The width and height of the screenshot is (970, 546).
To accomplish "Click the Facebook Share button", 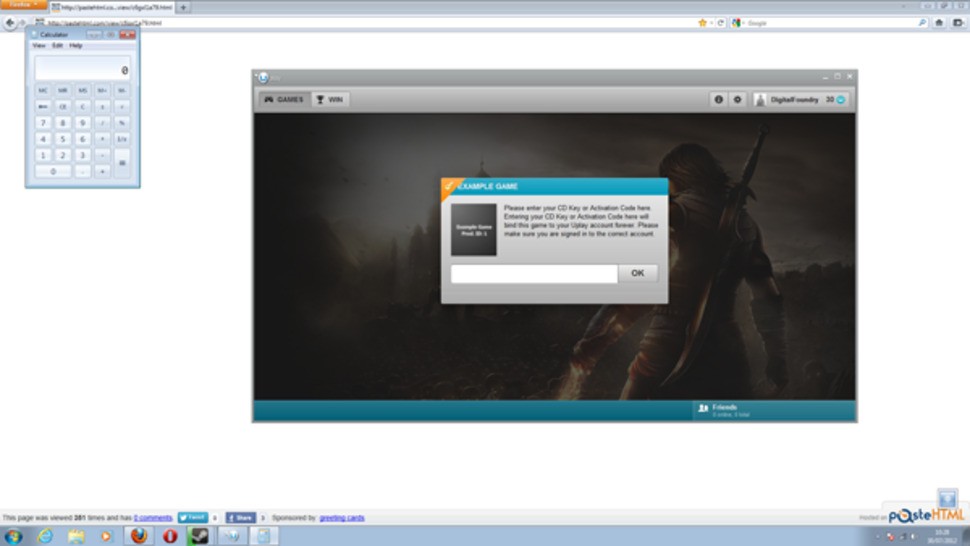I will click(241, 518).
